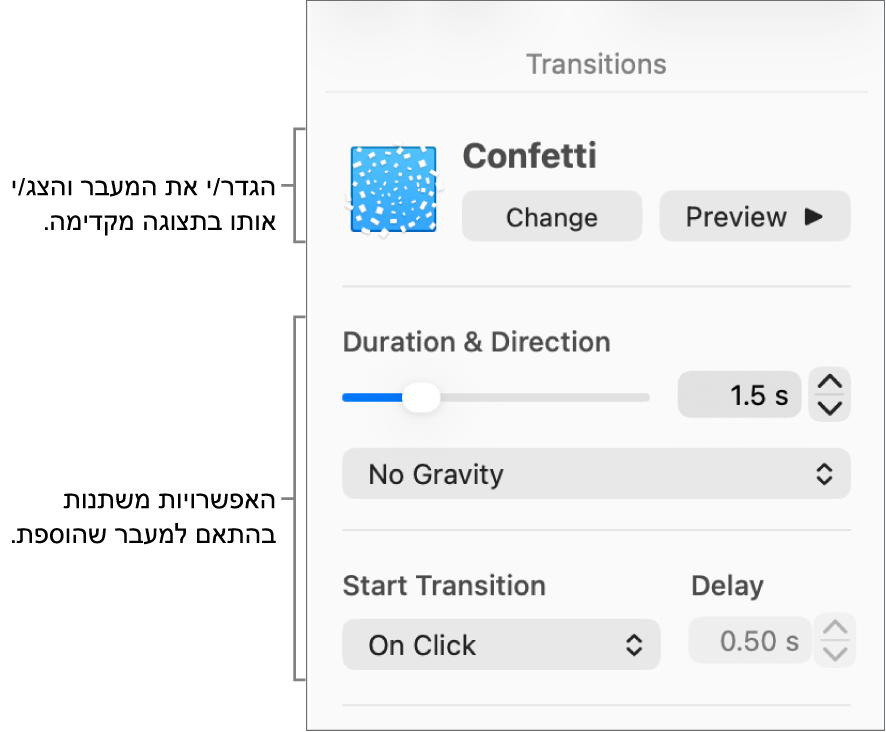Click the Delay field showing 0.50 s
The height and width of the screenshot is (732, 886).
[x=750, y=640]
